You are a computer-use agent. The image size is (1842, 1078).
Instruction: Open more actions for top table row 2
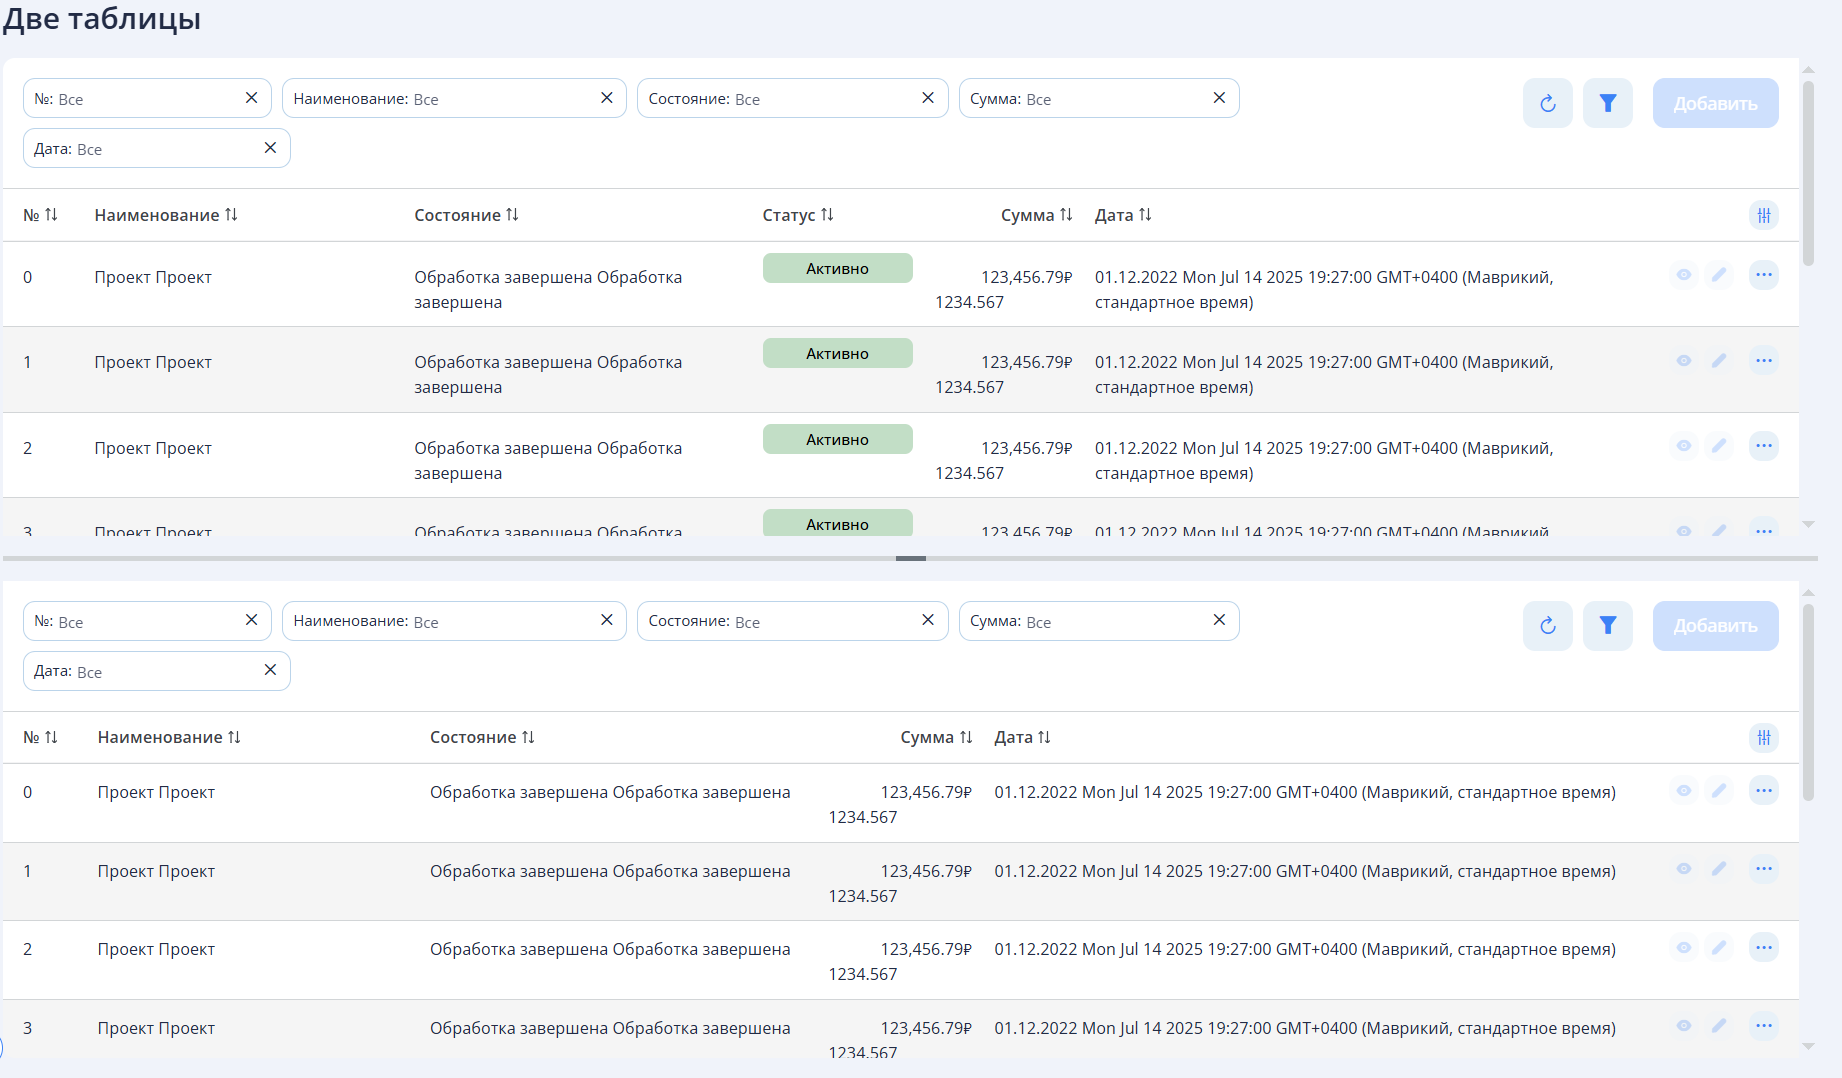click(1763, 446)
